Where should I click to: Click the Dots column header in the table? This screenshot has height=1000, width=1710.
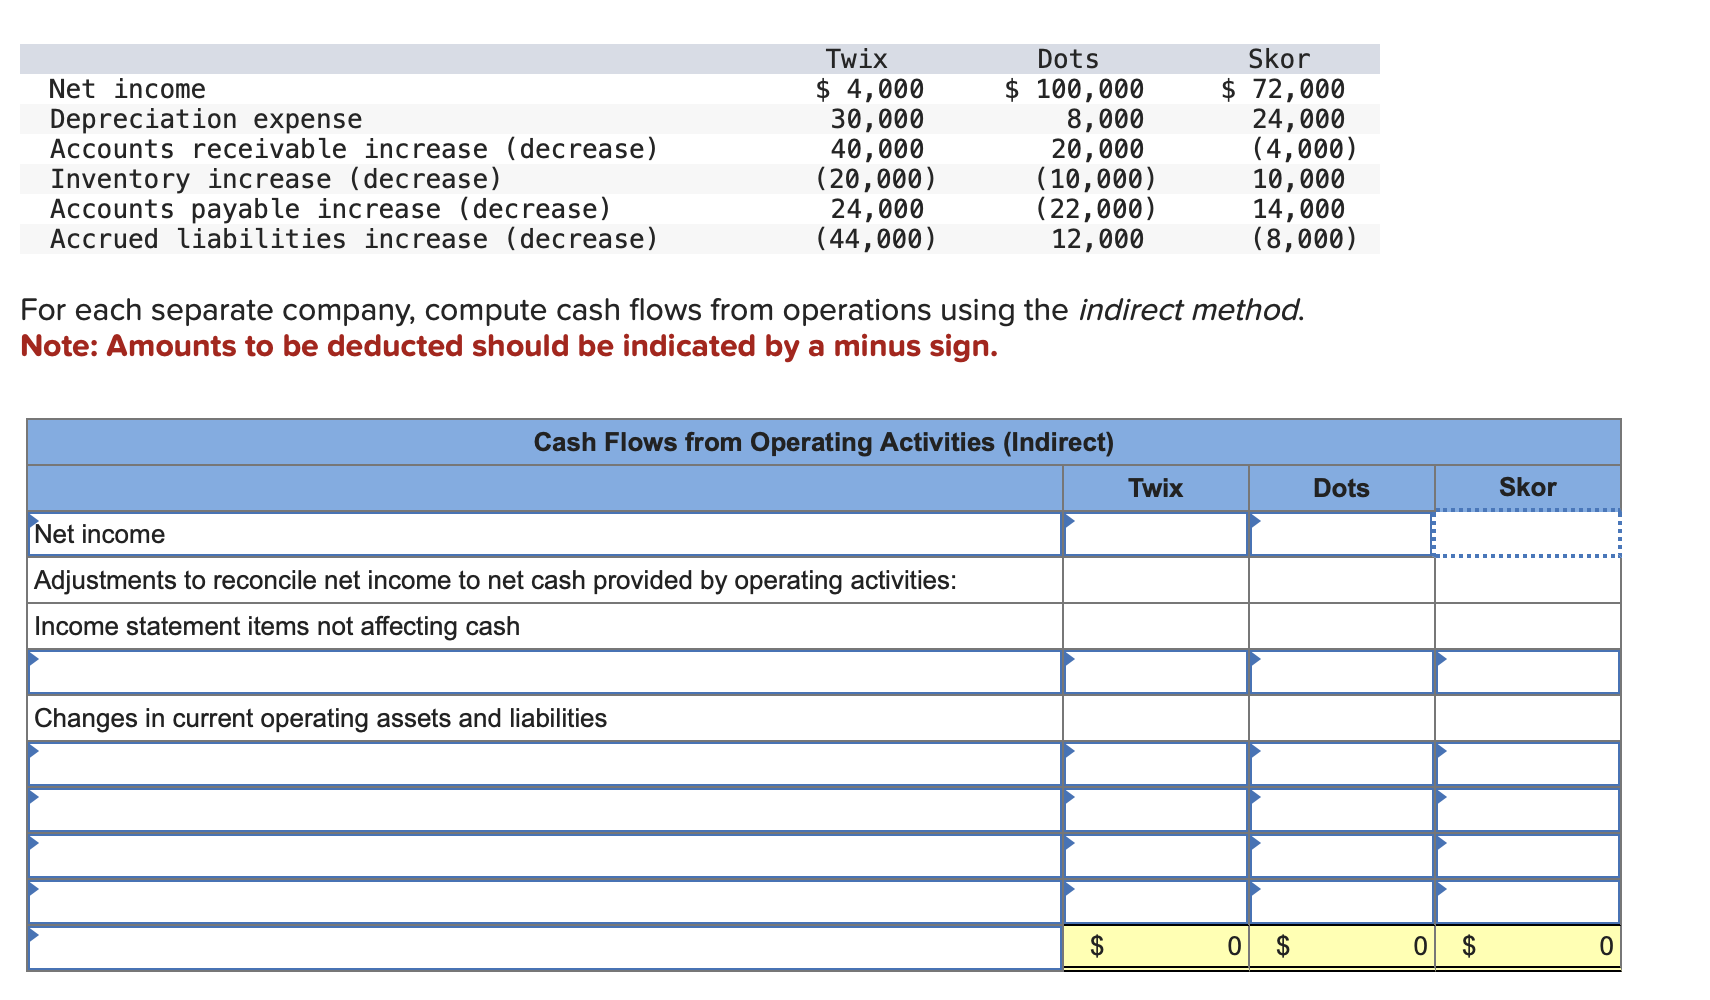[x=1340, y=488]
